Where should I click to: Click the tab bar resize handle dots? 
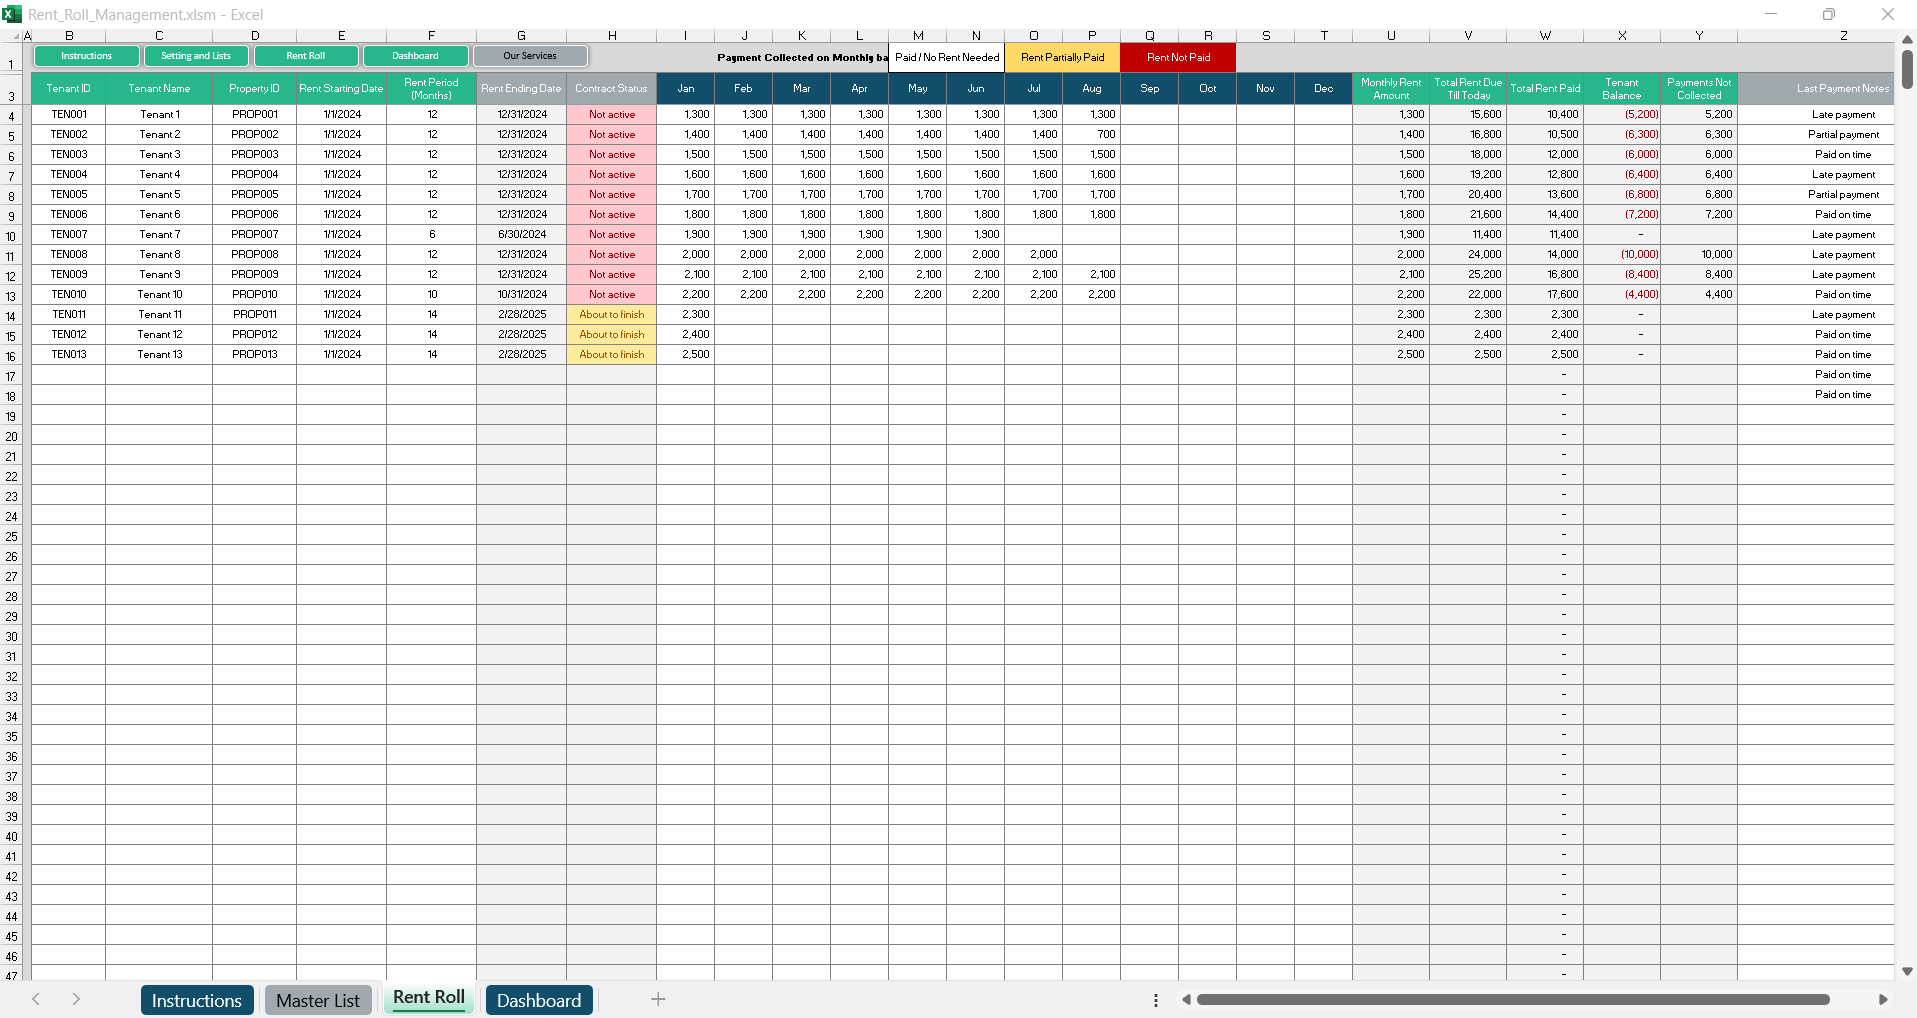click(x=1156, y=1000)
